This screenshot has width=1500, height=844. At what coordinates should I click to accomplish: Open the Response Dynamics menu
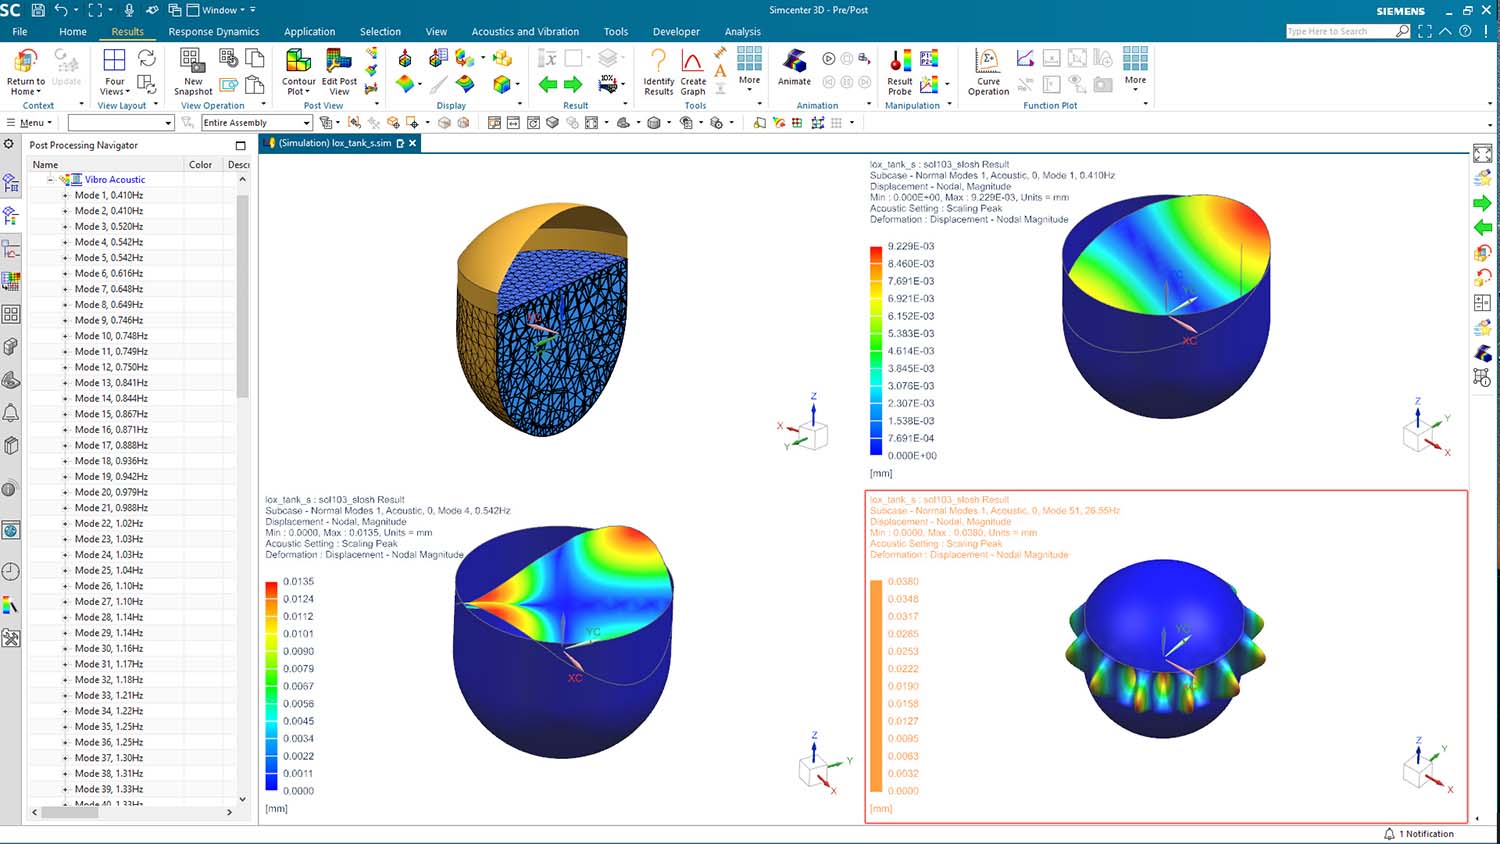pos(214,31)
